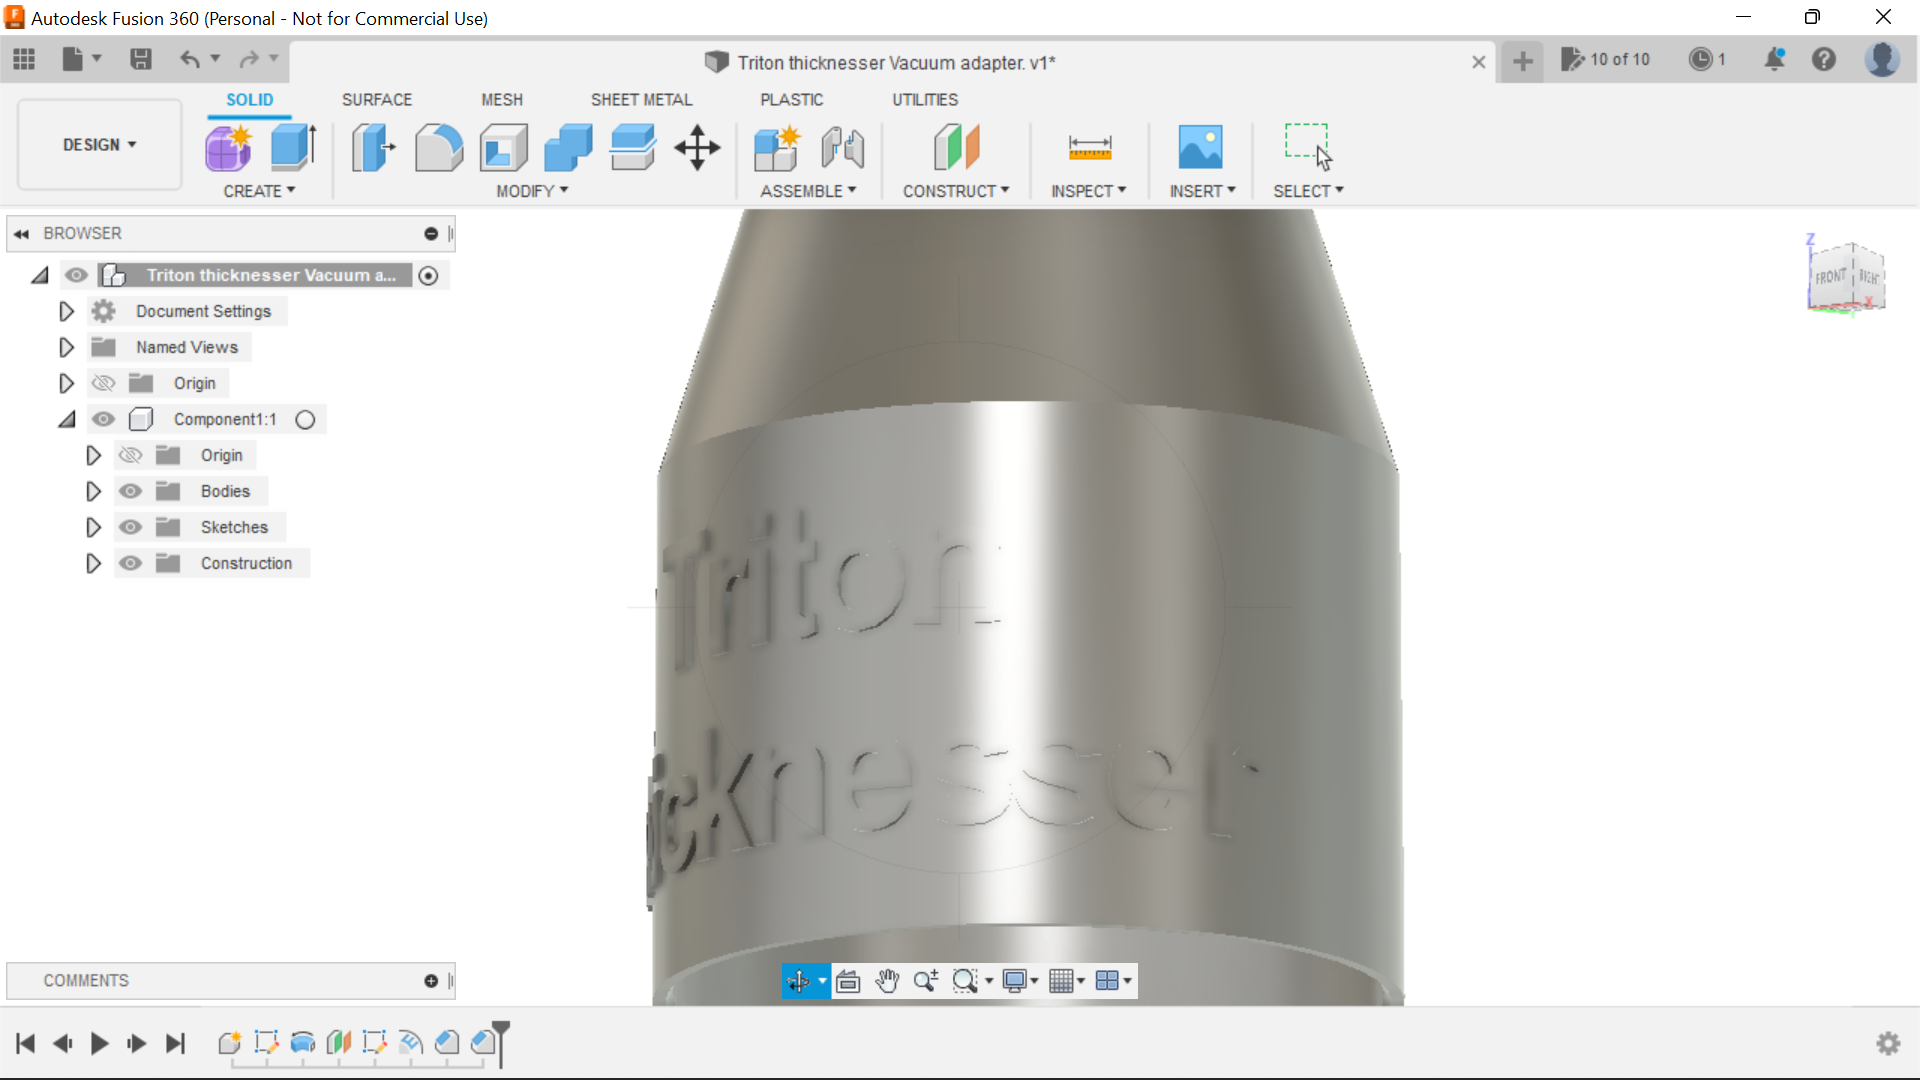Image resolution: width=1920 pixels, height=1080 pixels.
Task: Select the Move/Copy tool
Action: point(696,147)
